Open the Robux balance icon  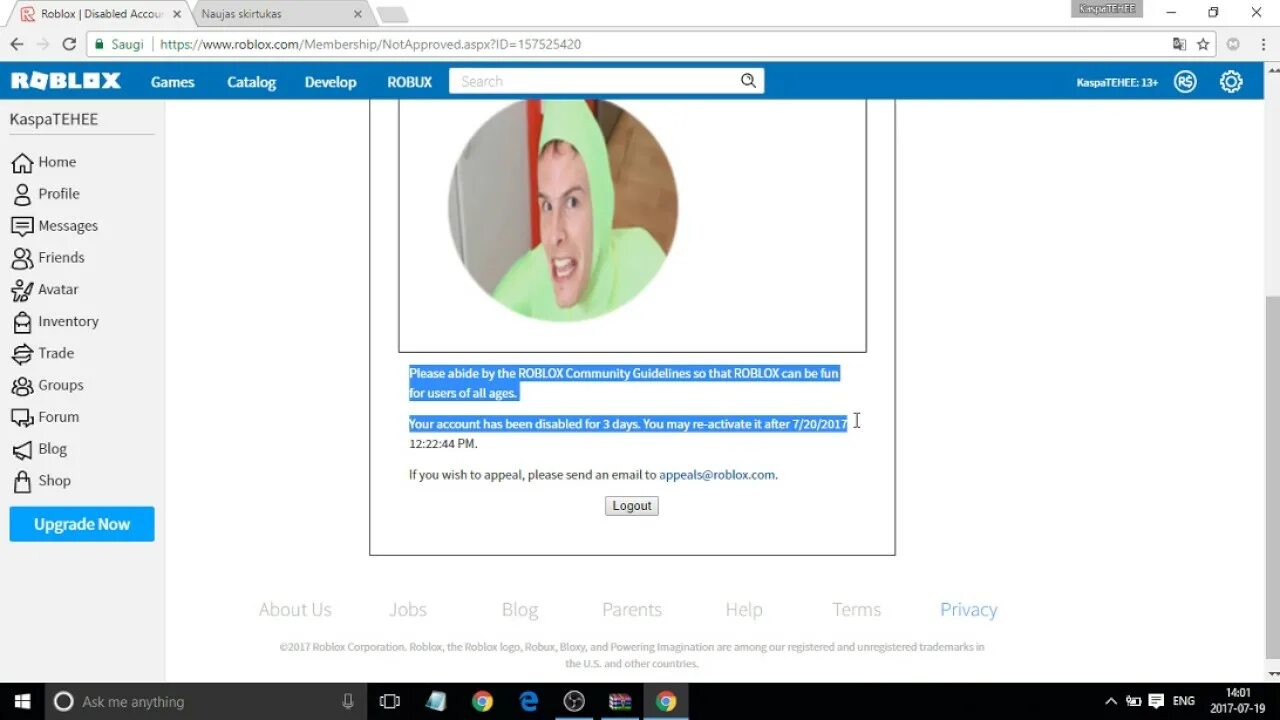click(x=1185, y=82)
